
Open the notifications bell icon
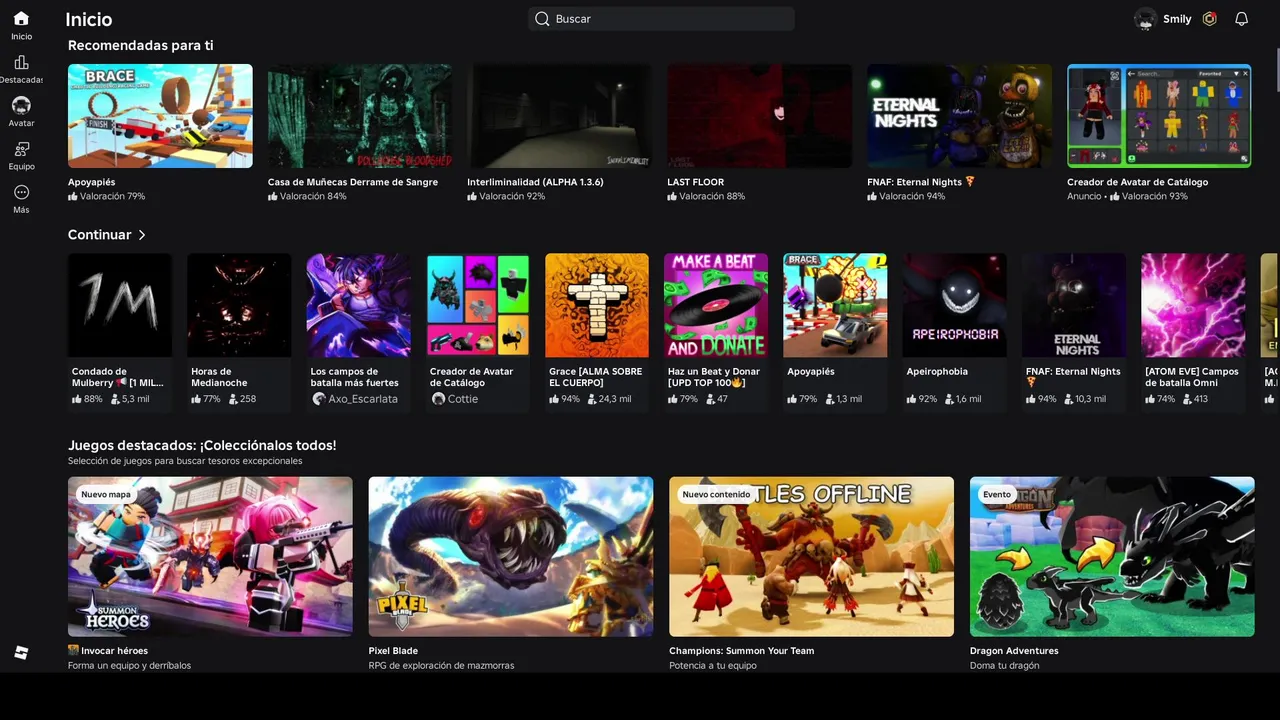click(x=1241, y=19)
